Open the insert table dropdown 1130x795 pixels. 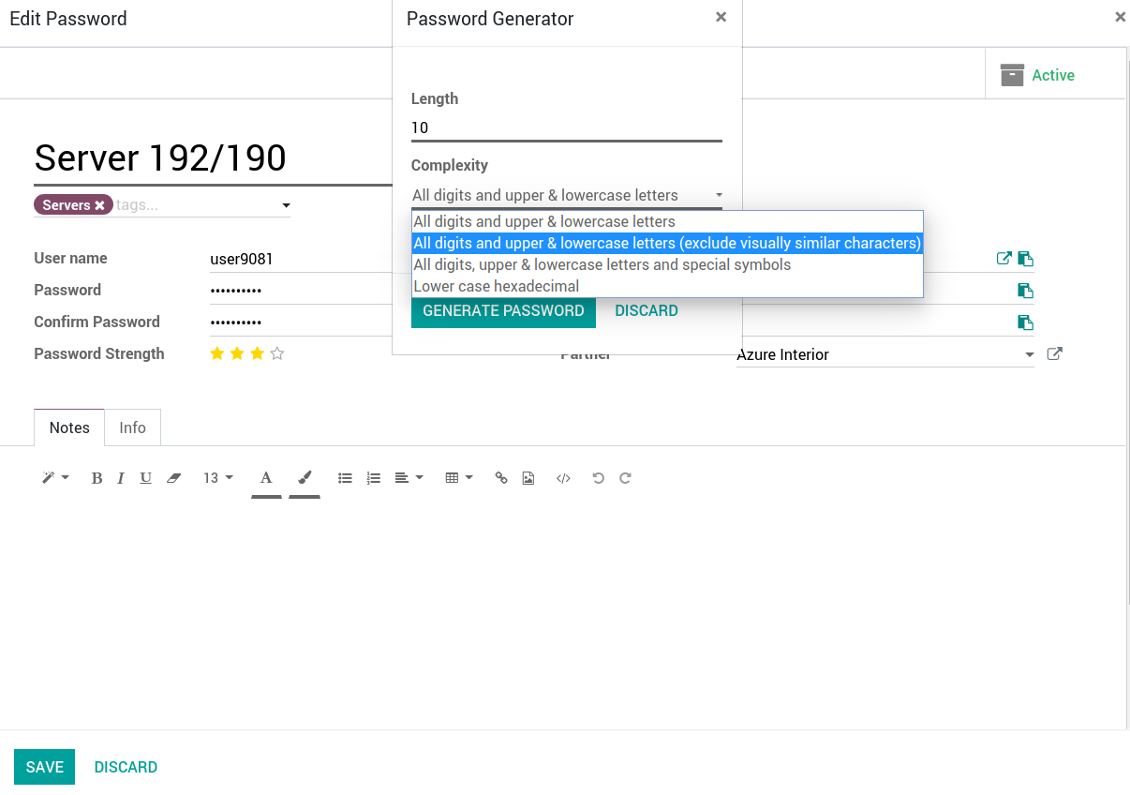459,478
